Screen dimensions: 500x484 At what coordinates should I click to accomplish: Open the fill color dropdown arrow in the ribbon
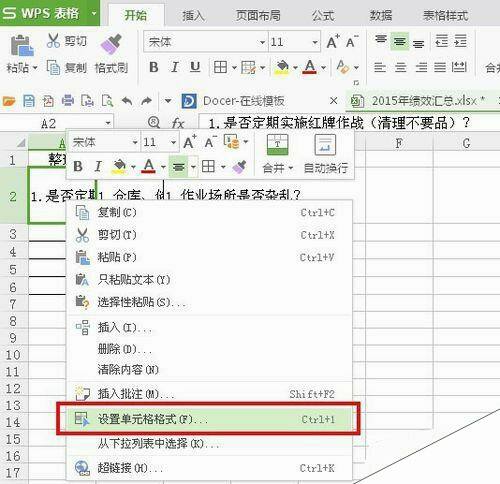[x=295, y=68]
